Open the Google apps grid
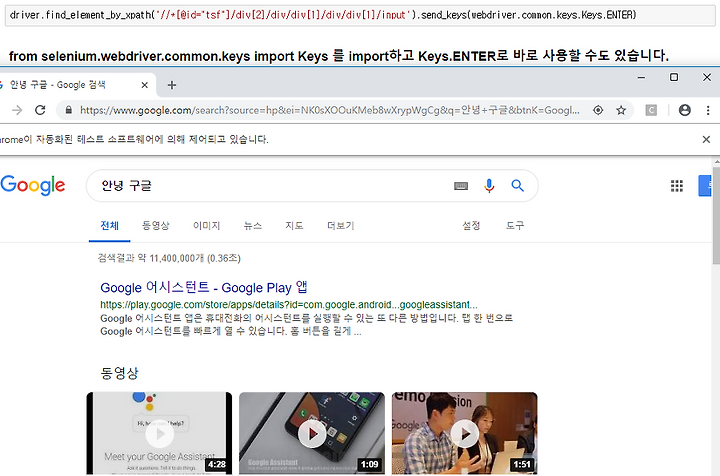 [677, 186]
